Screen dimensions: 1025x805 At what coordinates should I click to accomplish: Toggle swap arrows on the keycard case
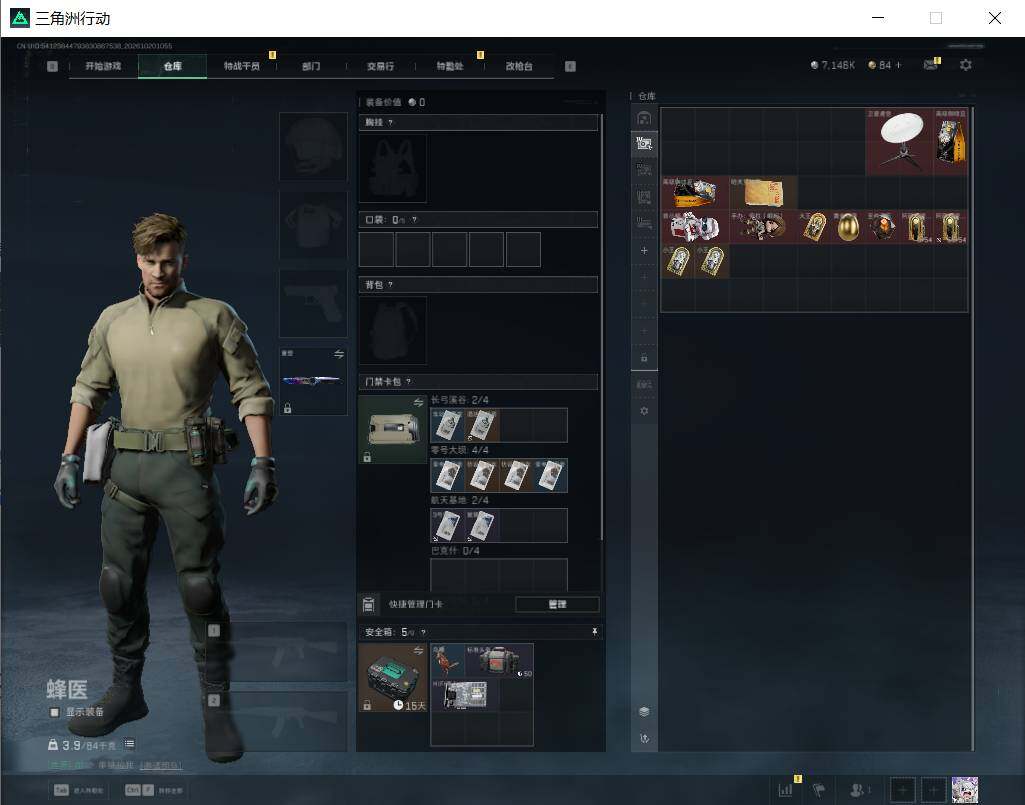pyautogui.click(x=418, y=403)
